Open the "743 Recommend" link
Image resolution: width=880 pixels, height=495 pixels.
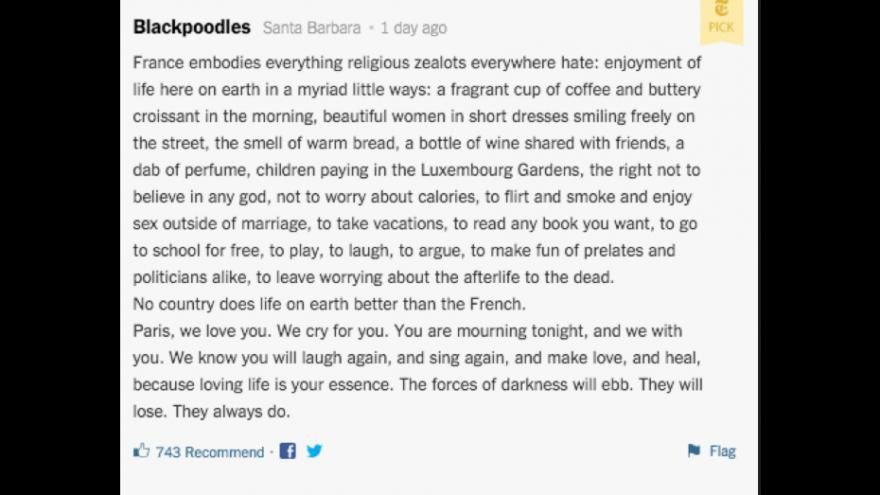[x=210, y=452]
